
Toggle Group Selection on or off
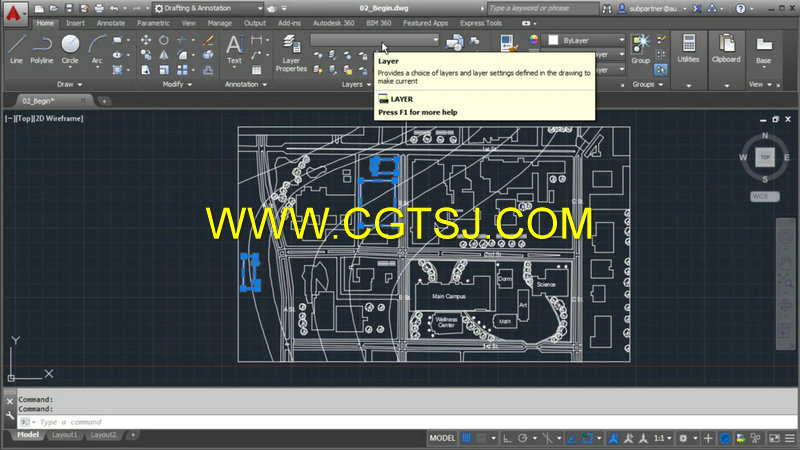click(x=661, y=70)
